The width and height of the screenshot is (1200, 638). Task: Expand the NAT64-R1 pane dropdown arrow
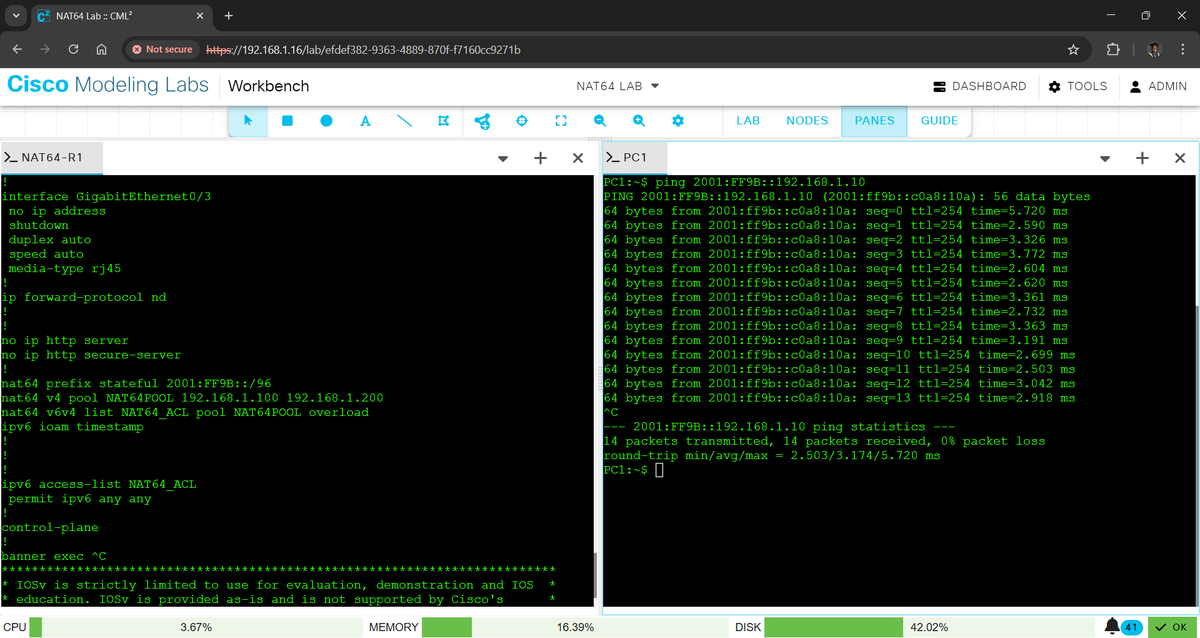point(503,158)
